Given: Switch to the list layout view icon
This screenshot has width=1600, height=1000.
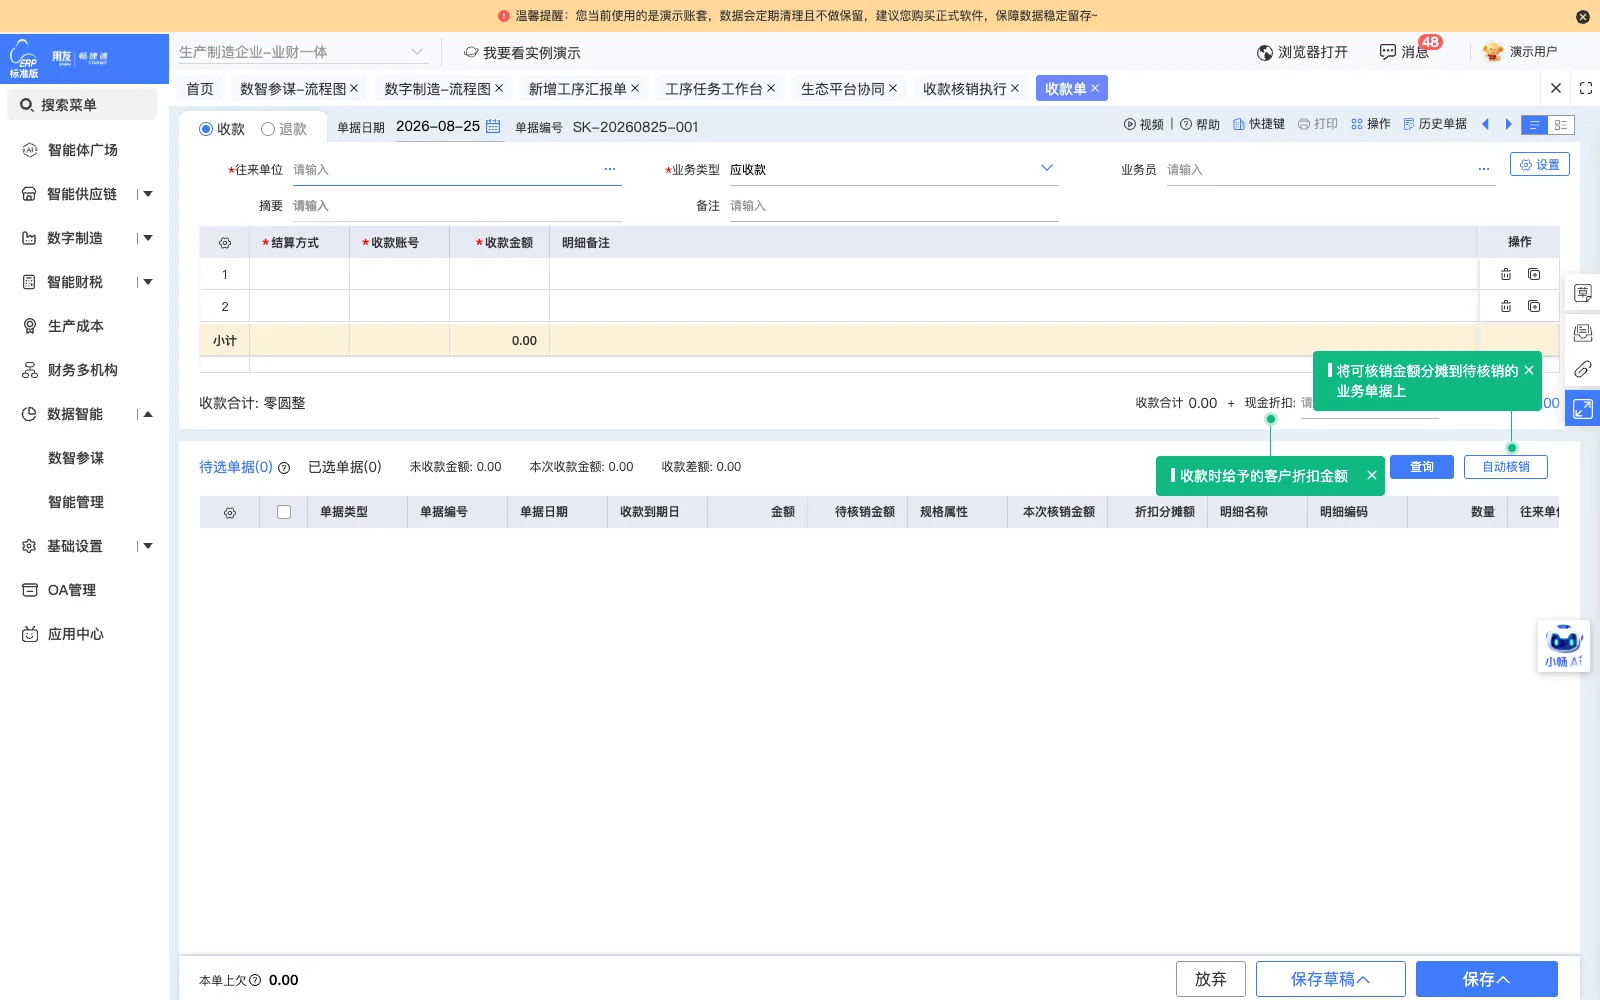Looking at the screenshot, I should coord(1561,125).
